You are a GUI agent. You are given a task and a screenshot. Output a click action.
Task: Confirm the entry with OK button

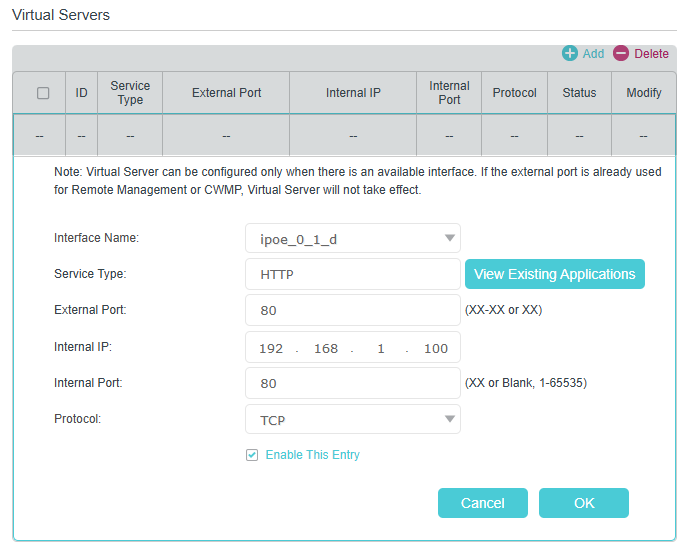pyautogui.click(x=584, y=503)
